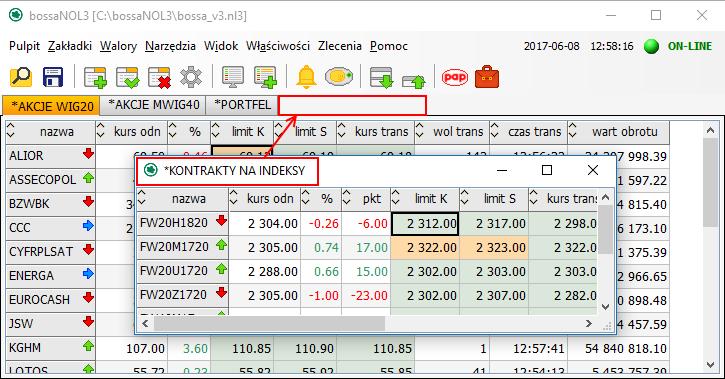Close the KONTRAKTY NA INDEKSY window
The width and height of the screenshot is (725, 379).
tap(593, 171)
